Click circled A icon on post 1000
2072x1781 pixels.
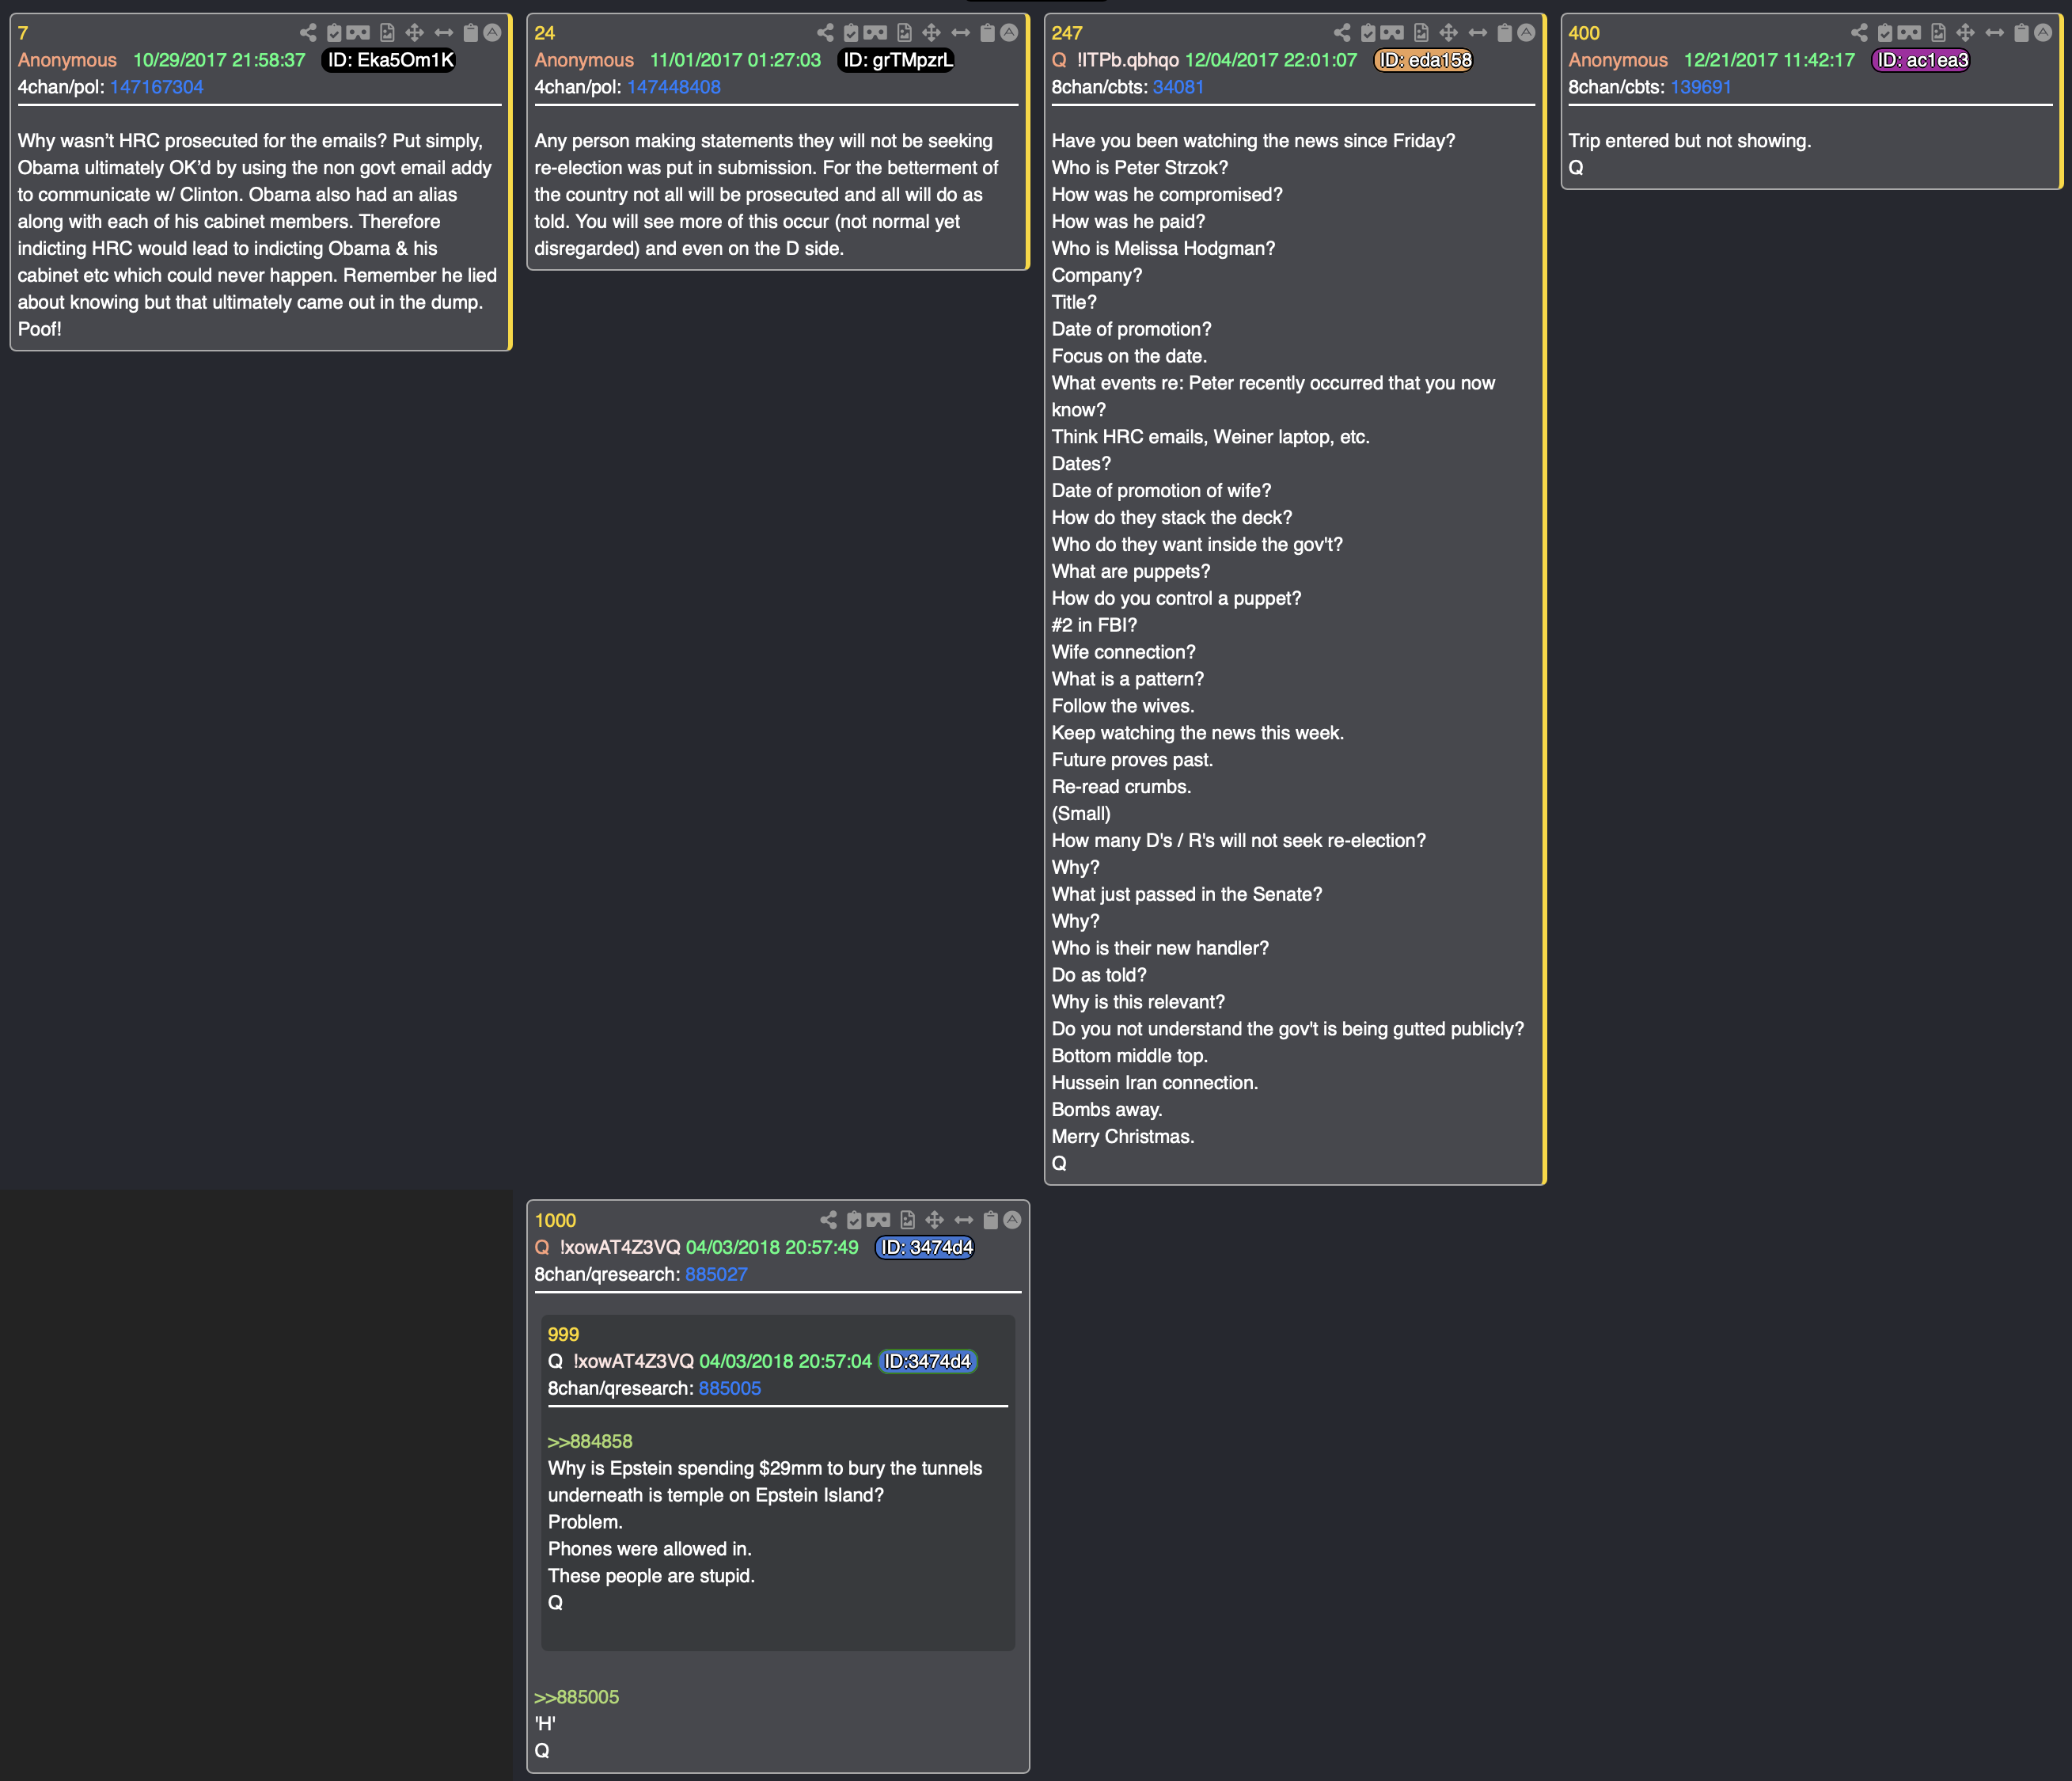tap(1012, 1220)
